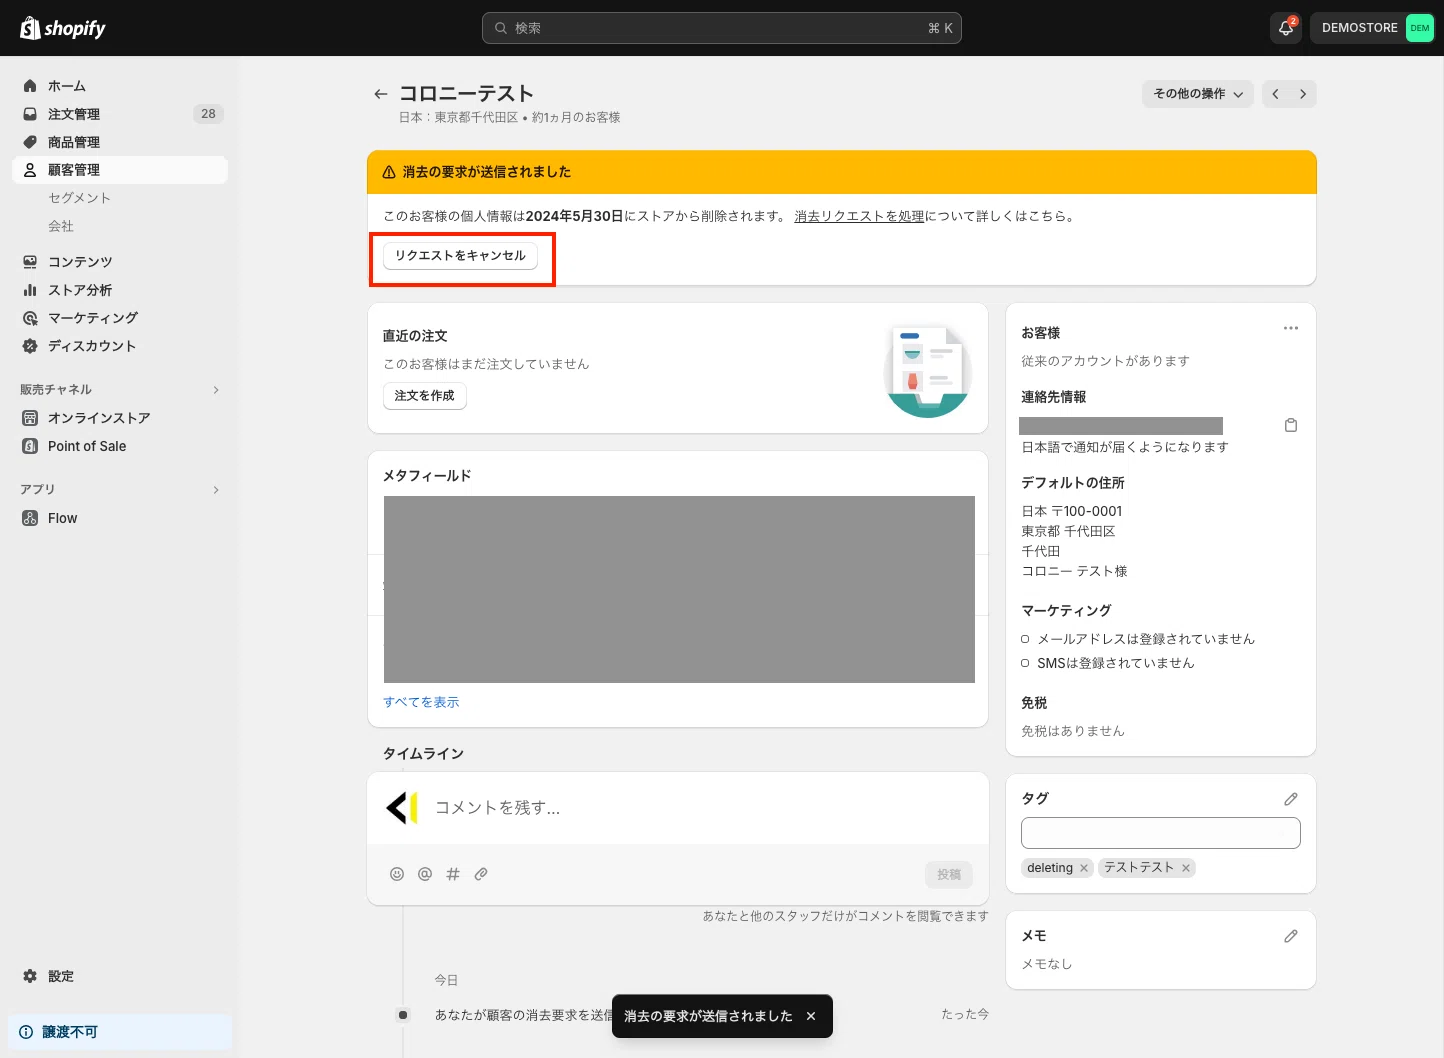
Task: Open Point of Sale channel
Action: point(120,446)
